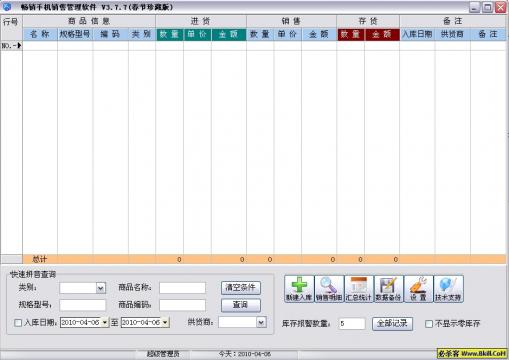Minimize the window via title bar button
The image size is (509, 360).
tap(475, 7)
